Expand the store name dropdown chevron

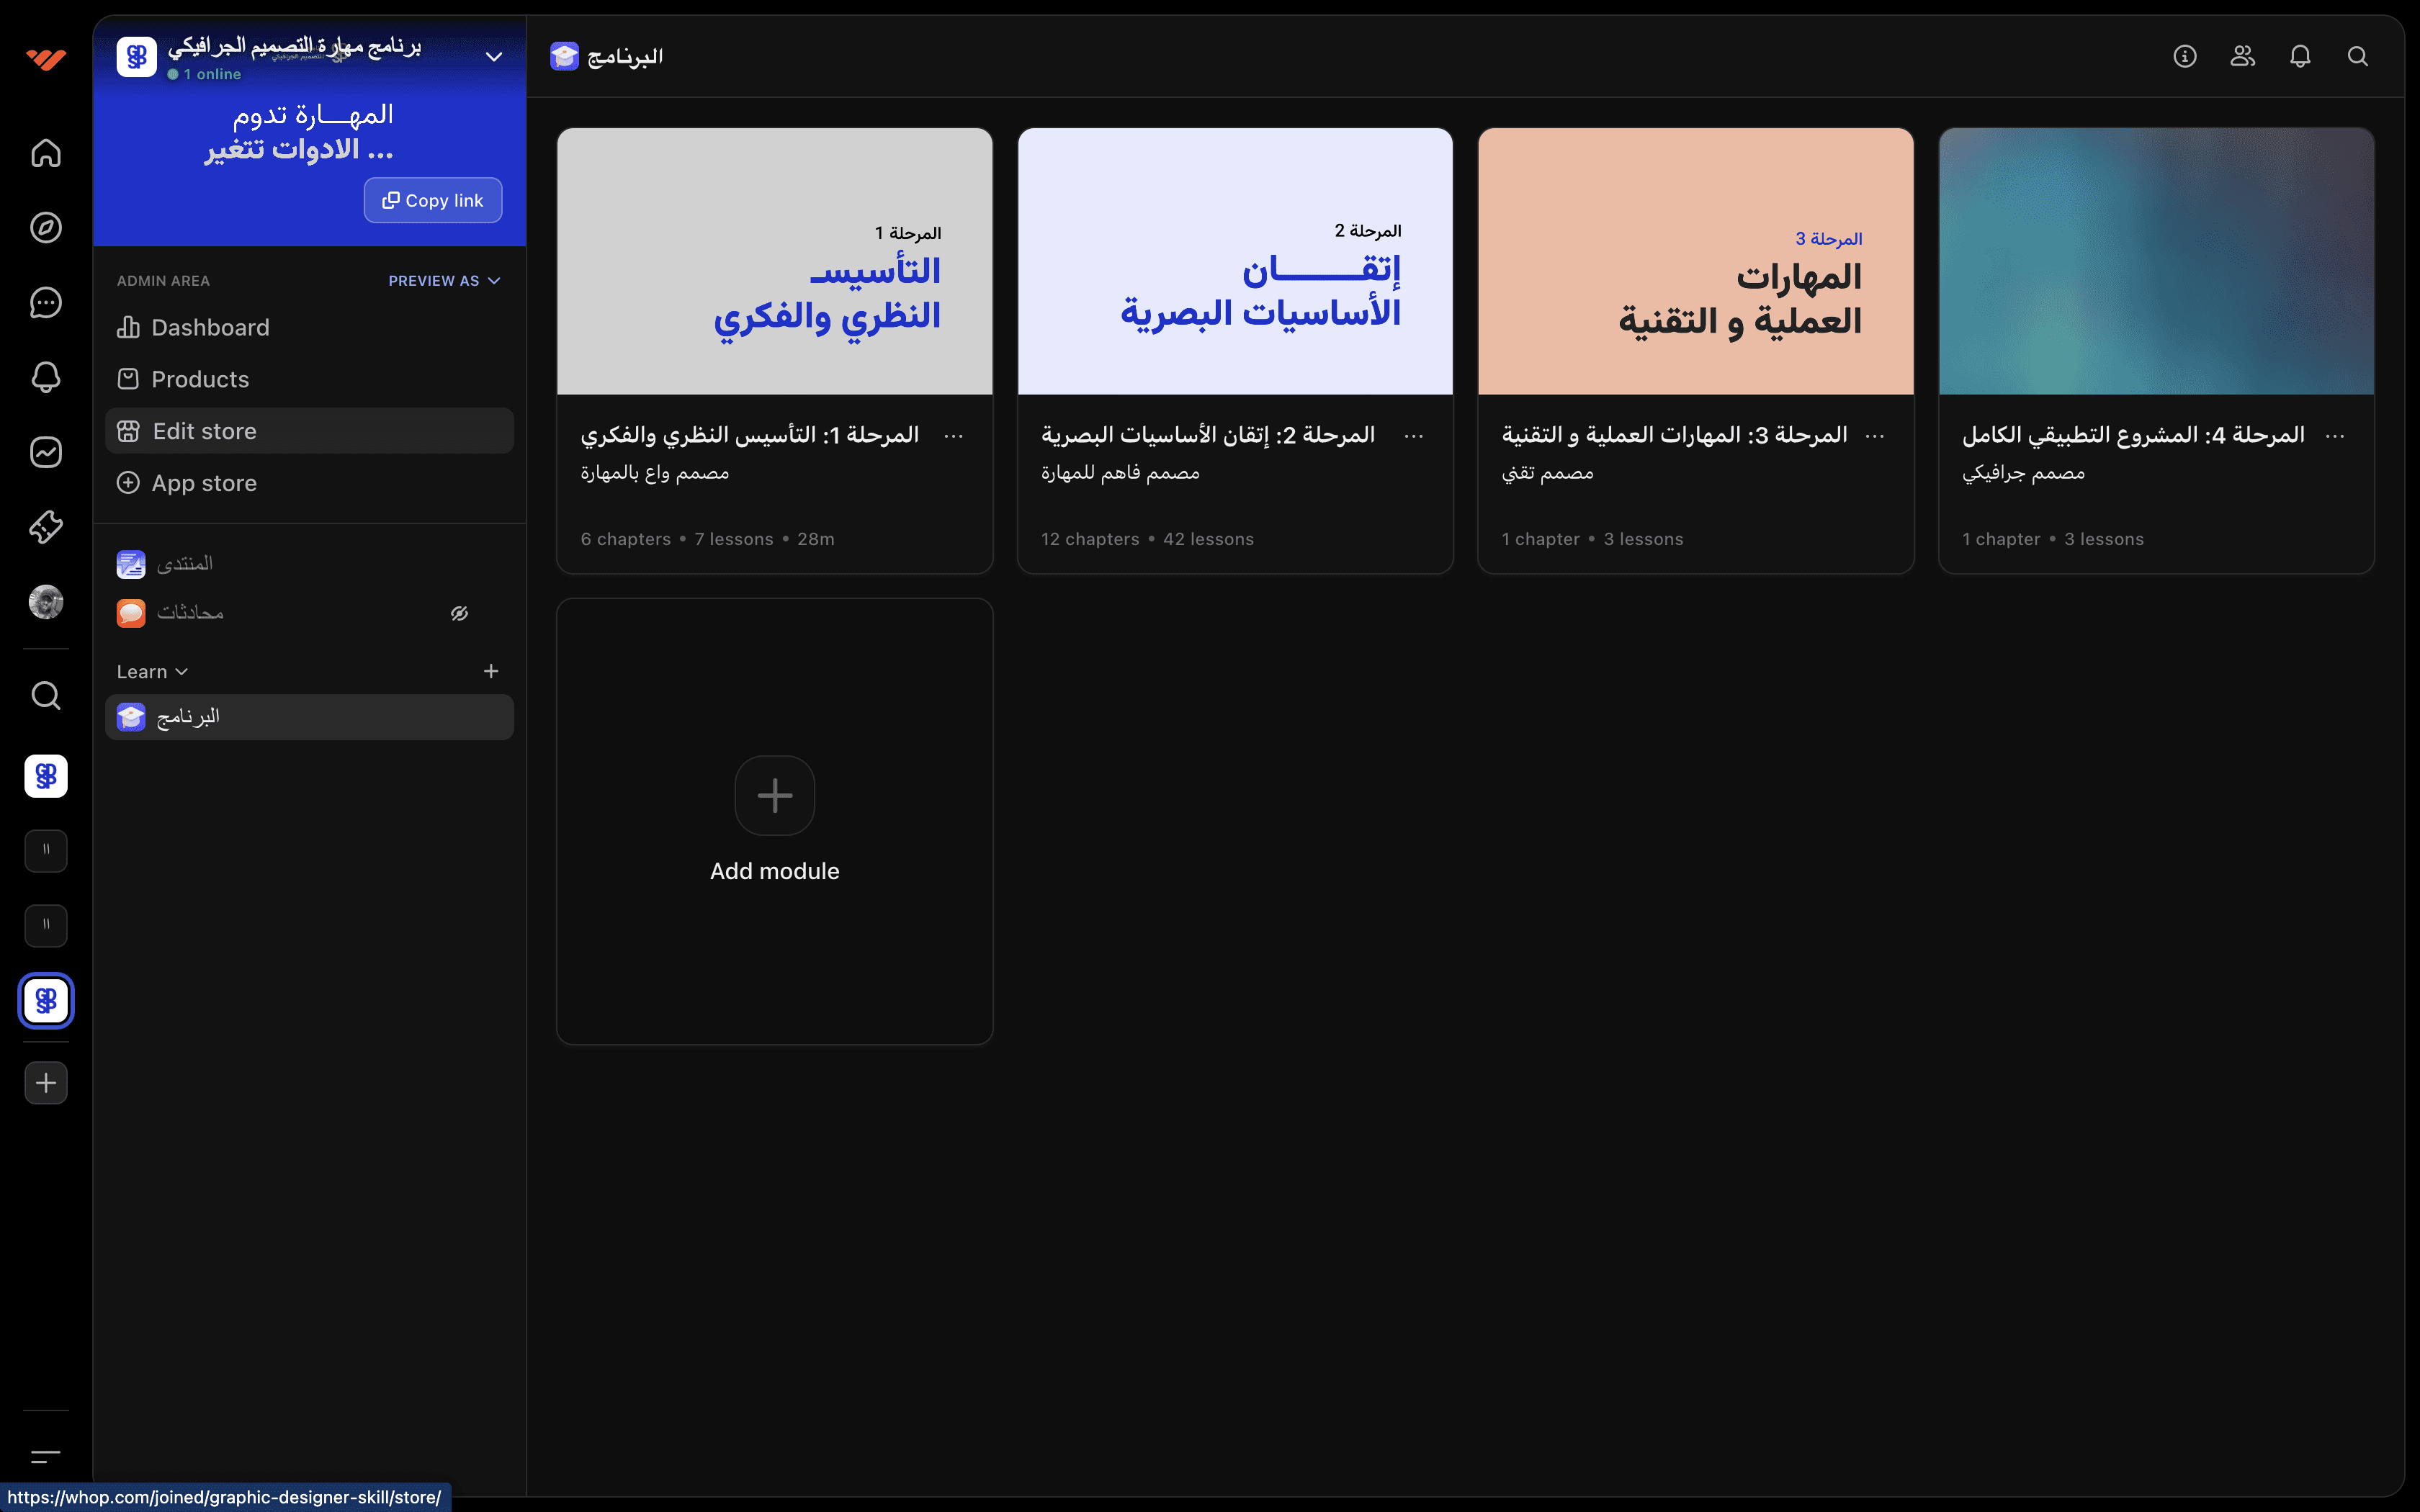coord(494,57)
